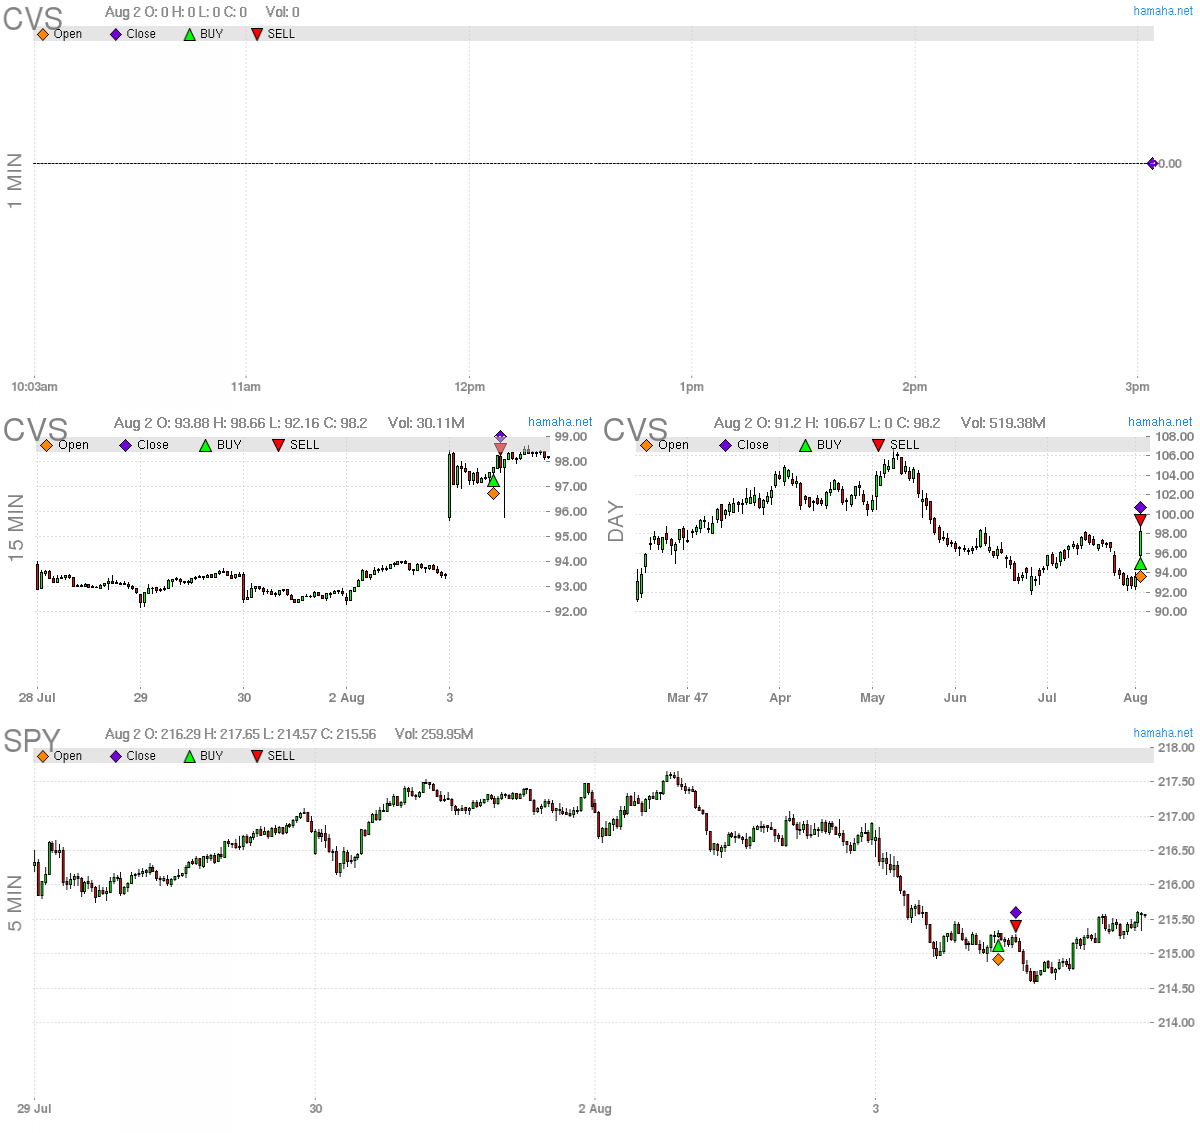Open hamaha.net link above CVS 1 MIN chart

coord(1163,11)
